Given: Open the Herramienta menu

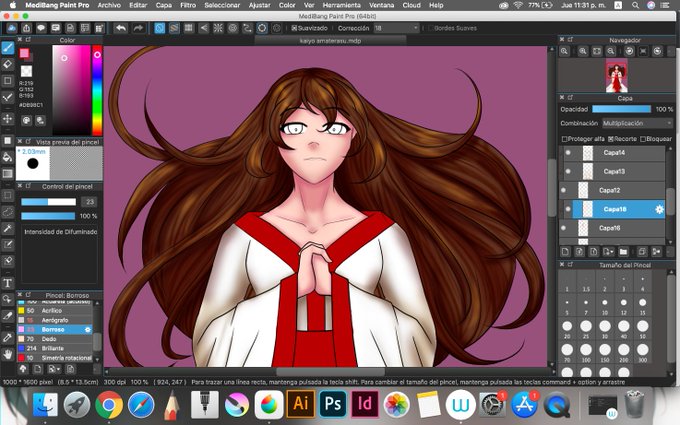Looking at the screenshot, I should [341, 5].
